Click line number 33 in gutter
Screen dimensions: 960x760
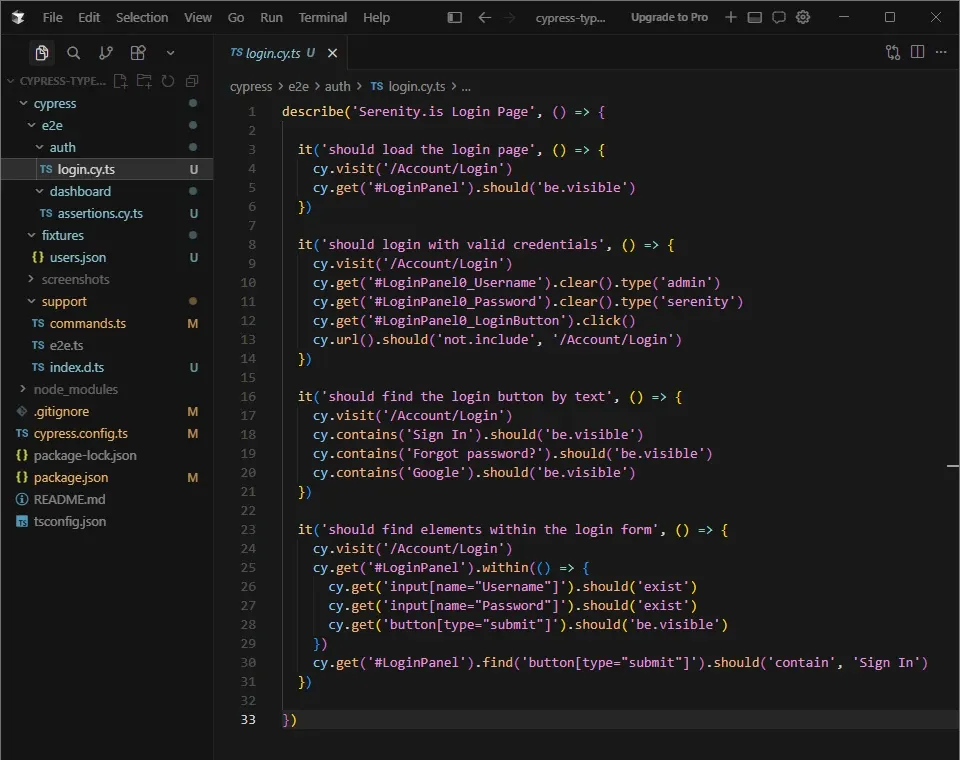tap(248, 720)
